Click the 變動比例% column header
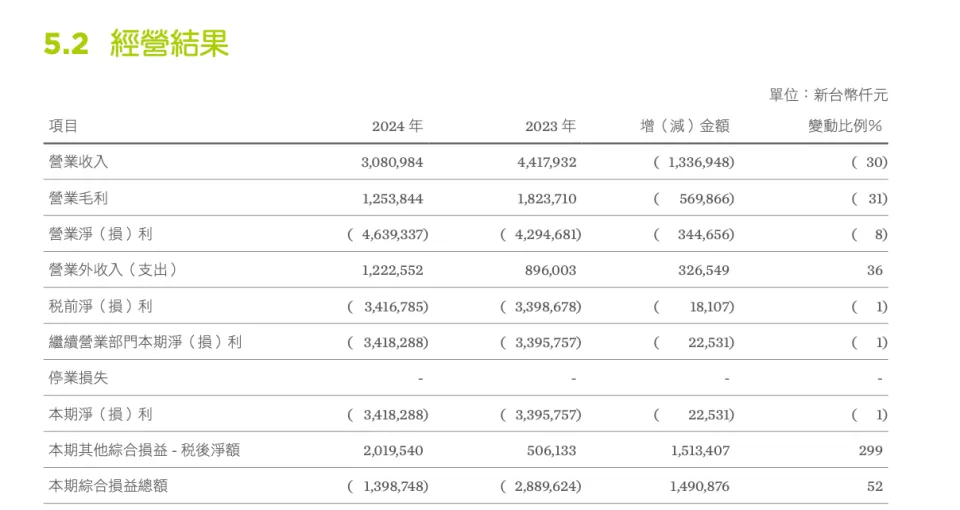Image resolution: width=960 pixels, height=510 pixels. (x=845, y=126)
